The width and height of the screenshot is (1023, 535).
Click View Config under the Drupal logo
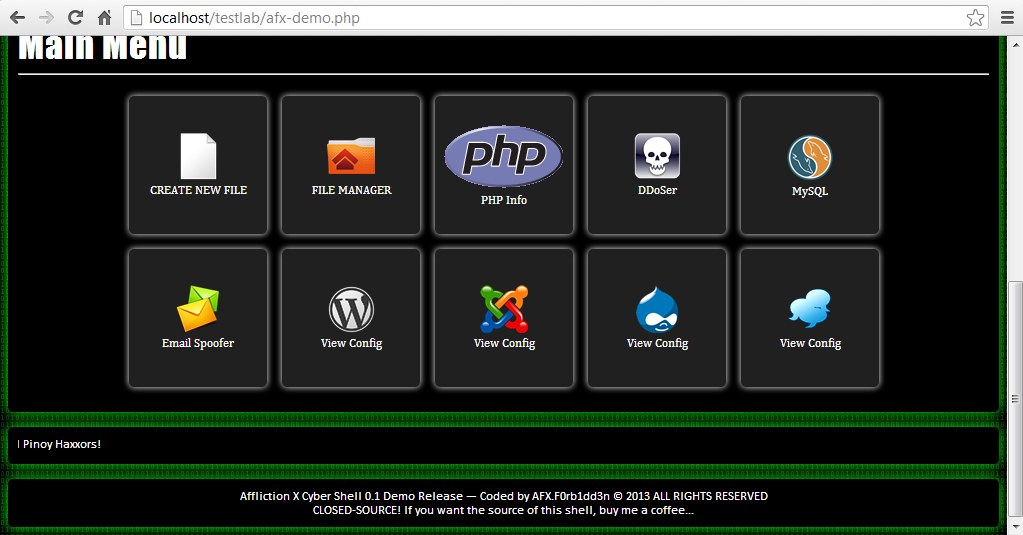657,343
